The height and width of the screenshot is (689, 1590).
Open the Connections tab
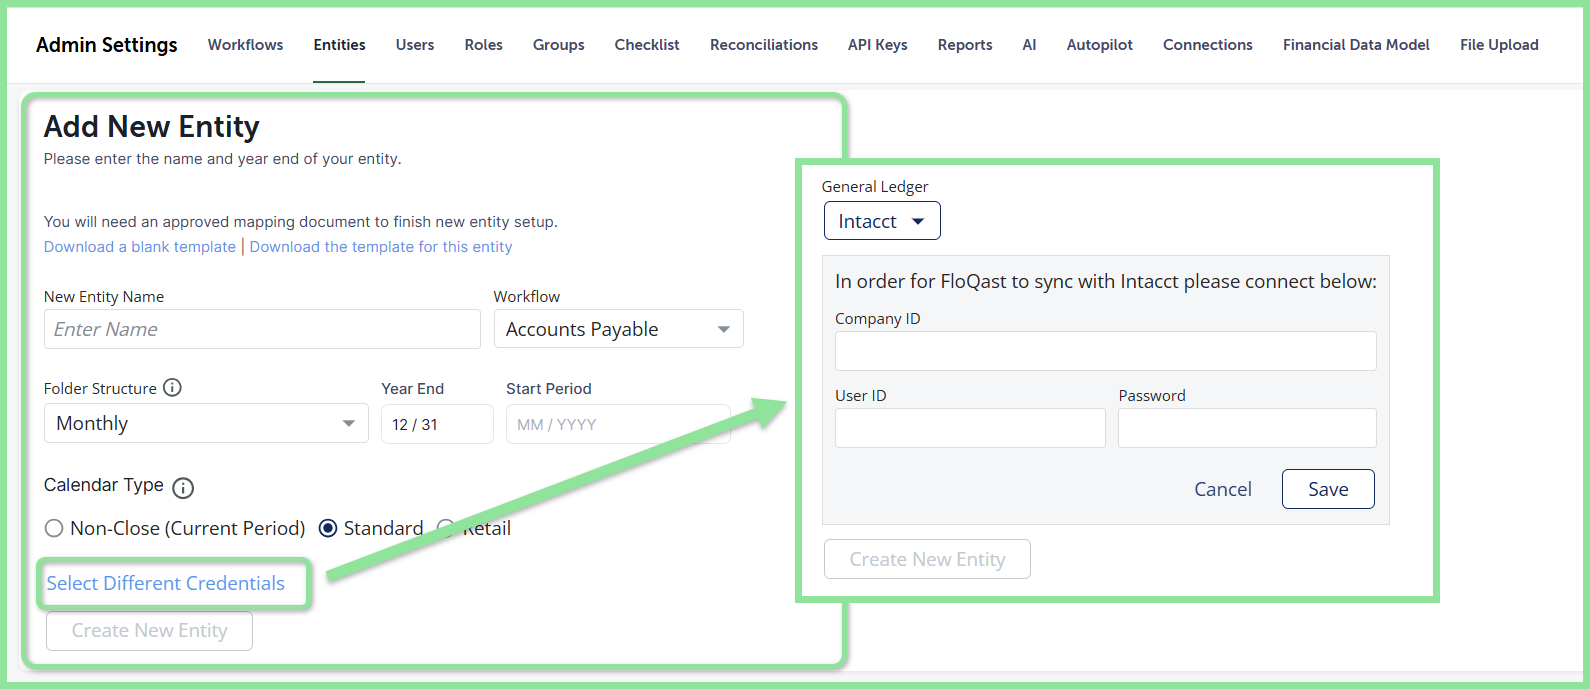(1208, 45)
